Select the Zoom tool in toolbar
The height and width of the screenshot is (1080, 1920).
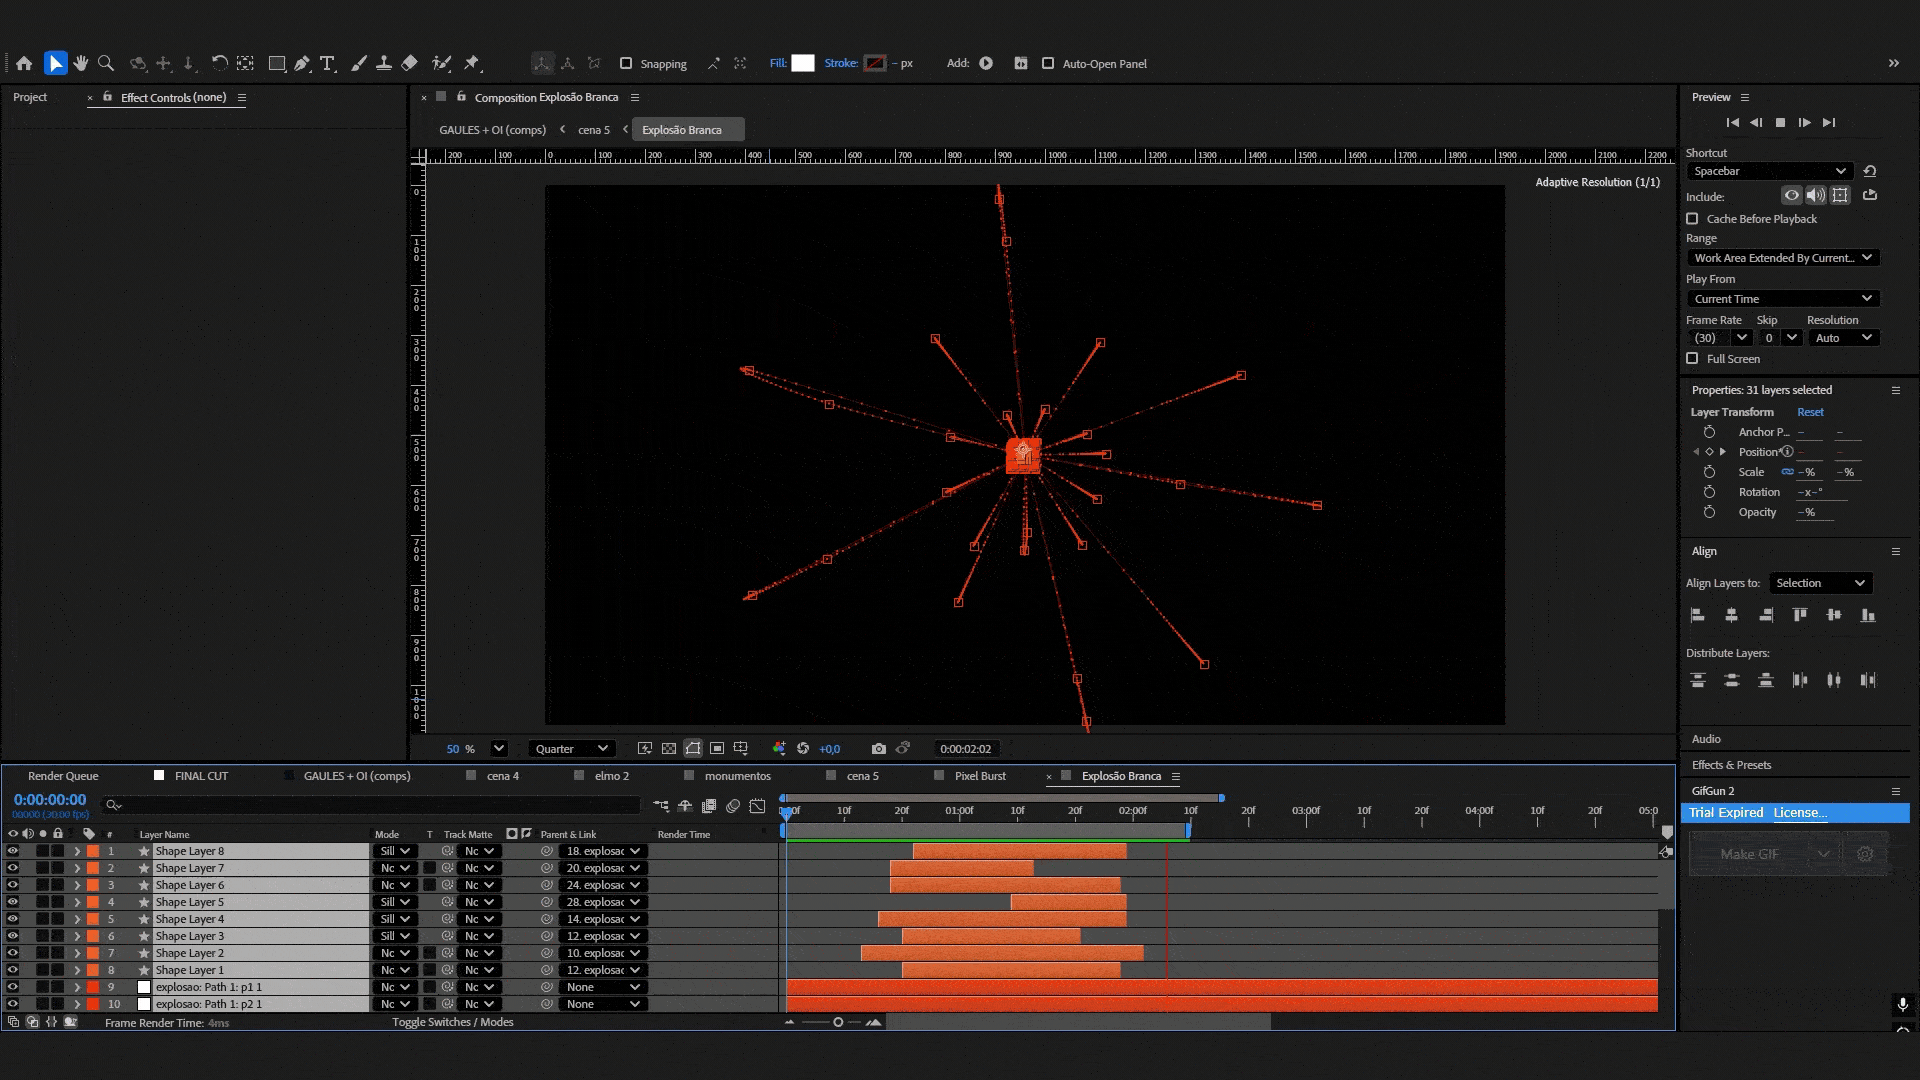[x=106, y=63]
